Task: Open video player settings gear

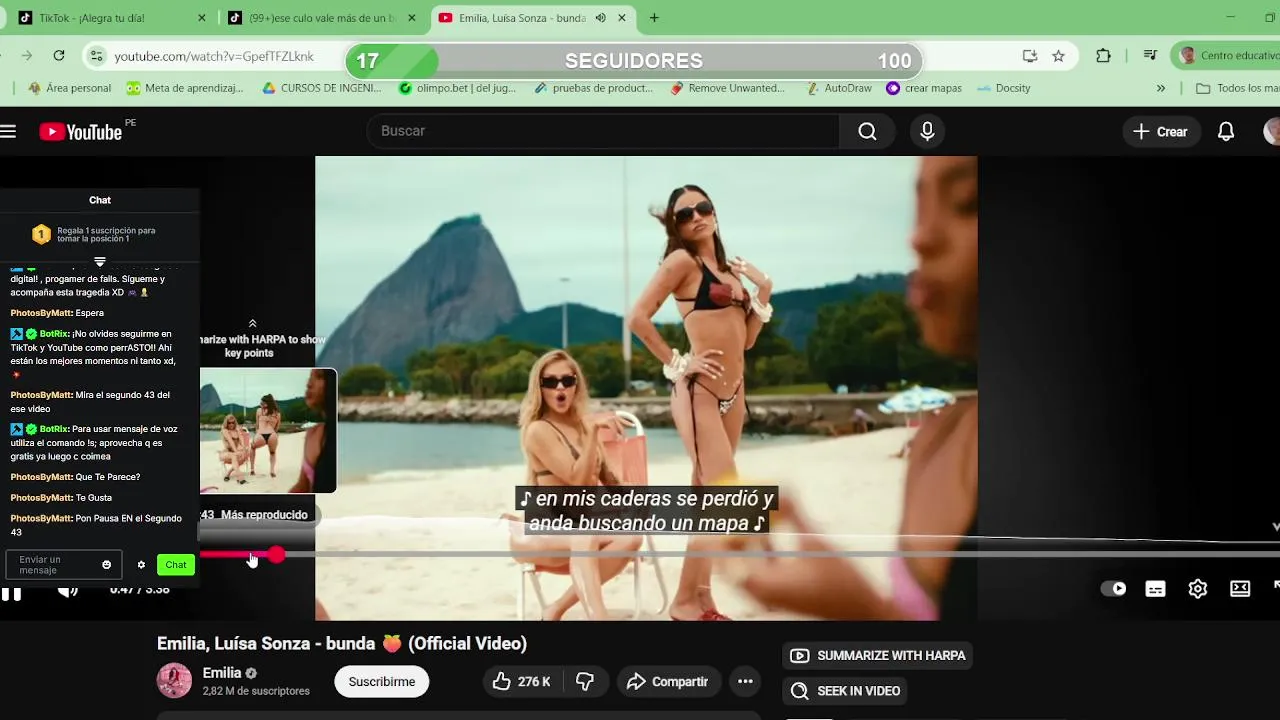Action: [1198, 588]
